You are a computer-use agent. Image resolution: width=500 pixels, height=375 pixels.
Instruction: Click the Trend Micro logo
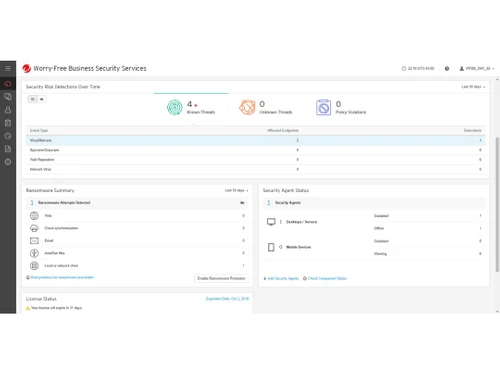26,68
